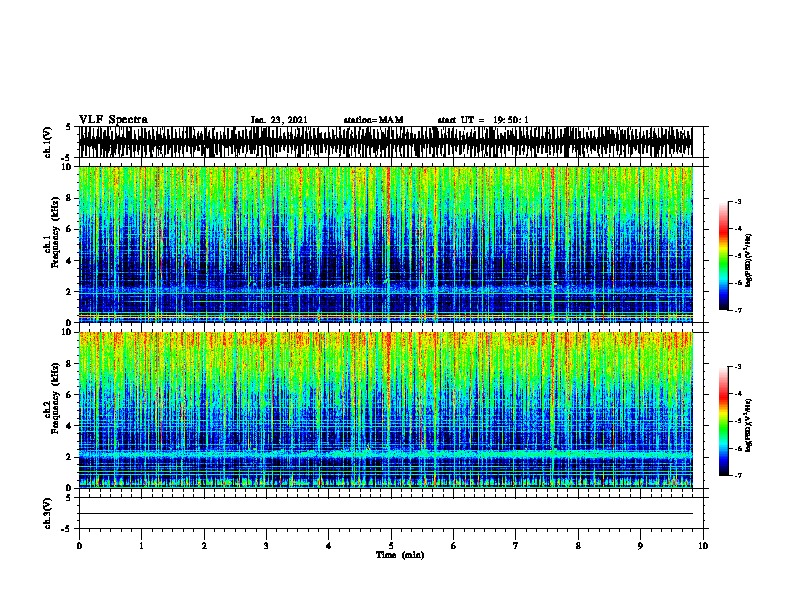The height and width of the screenshot is (612, 792).
Task: Click the "ch.1(V)" waveform axis label
Action: 47,142
